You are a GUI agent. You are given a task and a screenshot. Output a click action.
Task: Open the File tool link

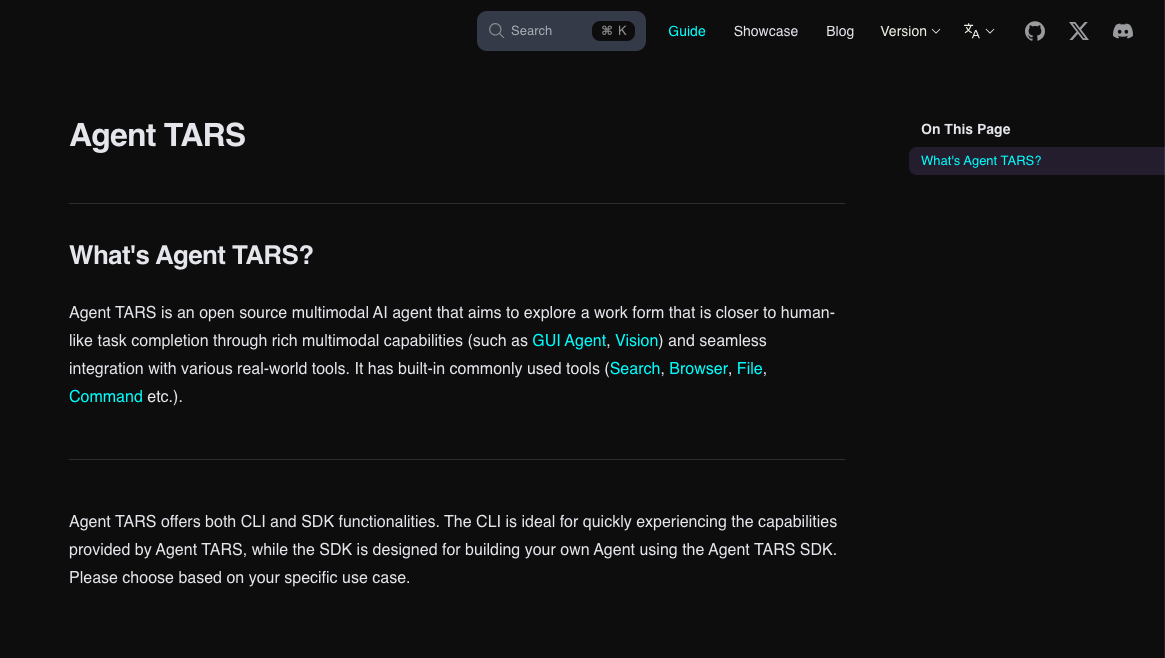pos(750,369)
